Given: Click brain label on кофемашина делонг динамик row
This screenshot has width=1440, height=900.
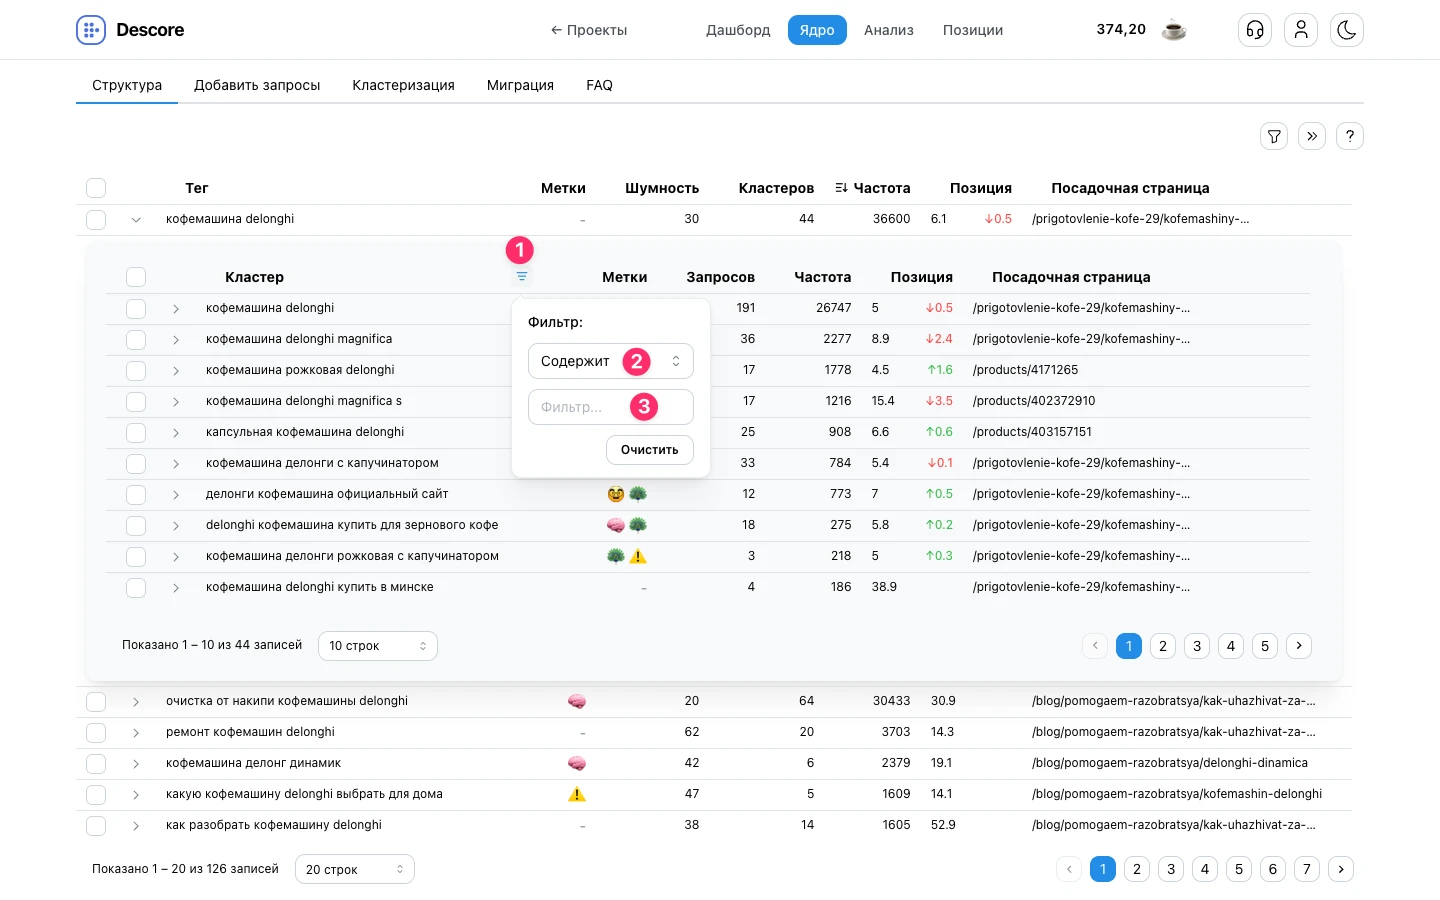Looking at the screenshot, I should tap(577, 763).
